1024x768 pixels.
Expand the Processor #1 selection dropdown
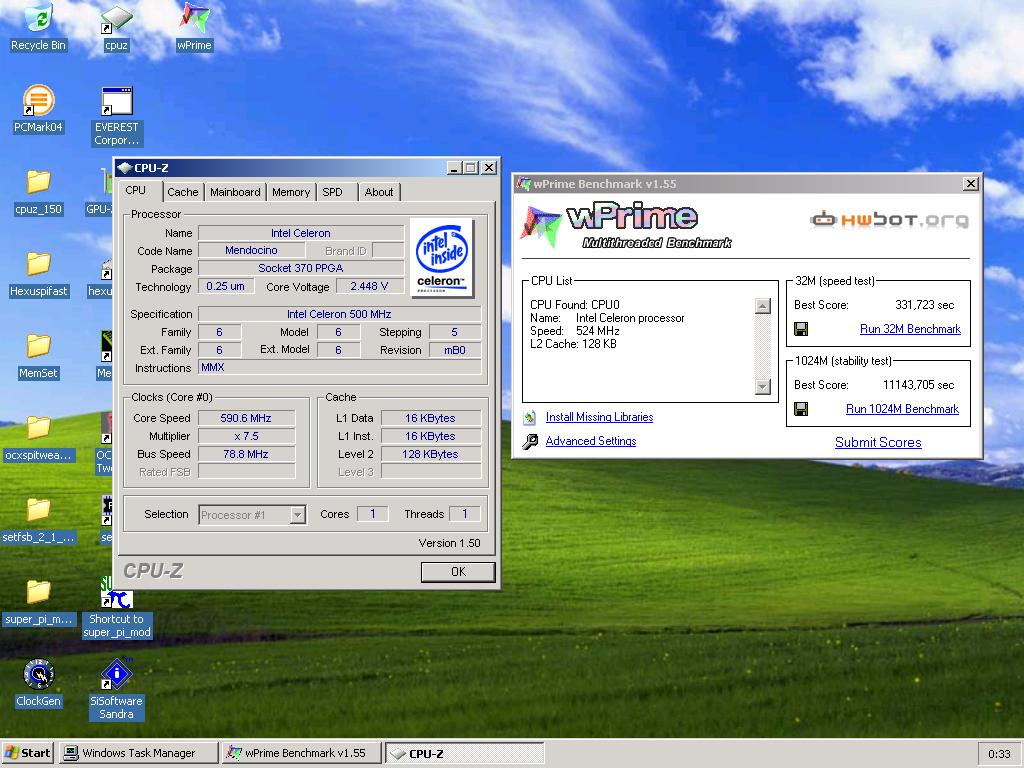click(297, 515)
